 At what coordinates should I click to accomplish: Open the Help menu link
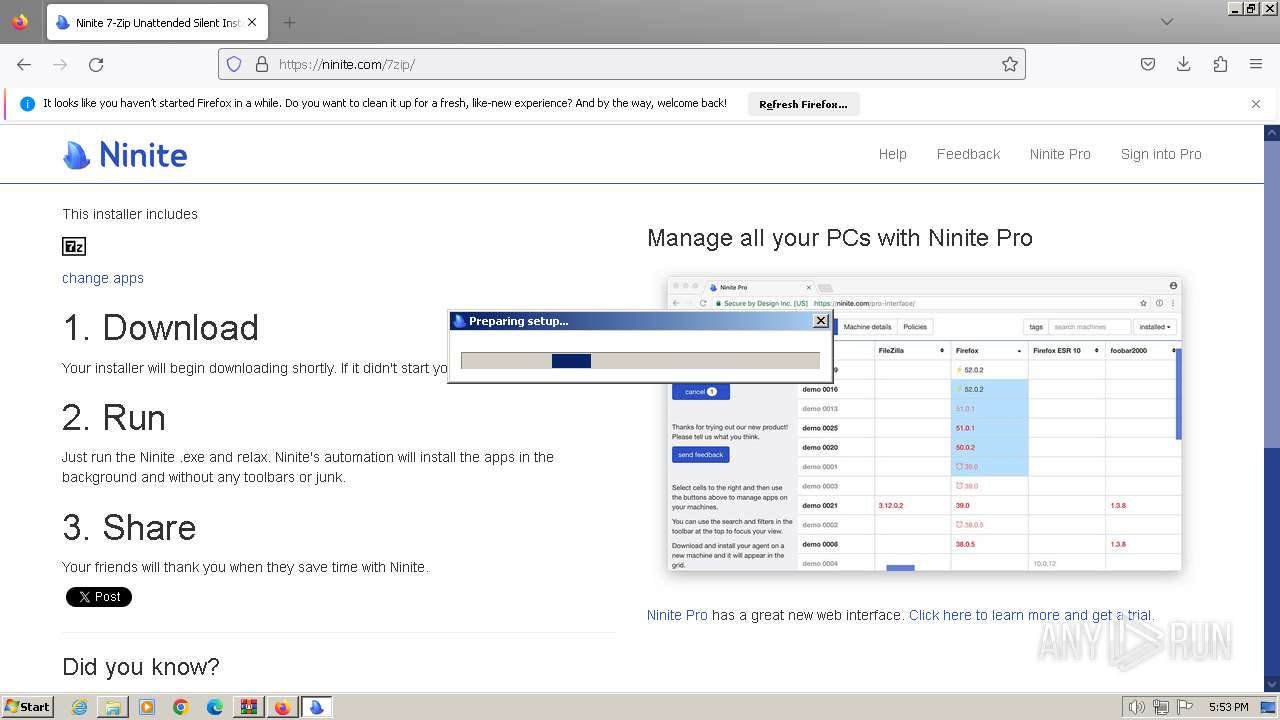(893, 154)
